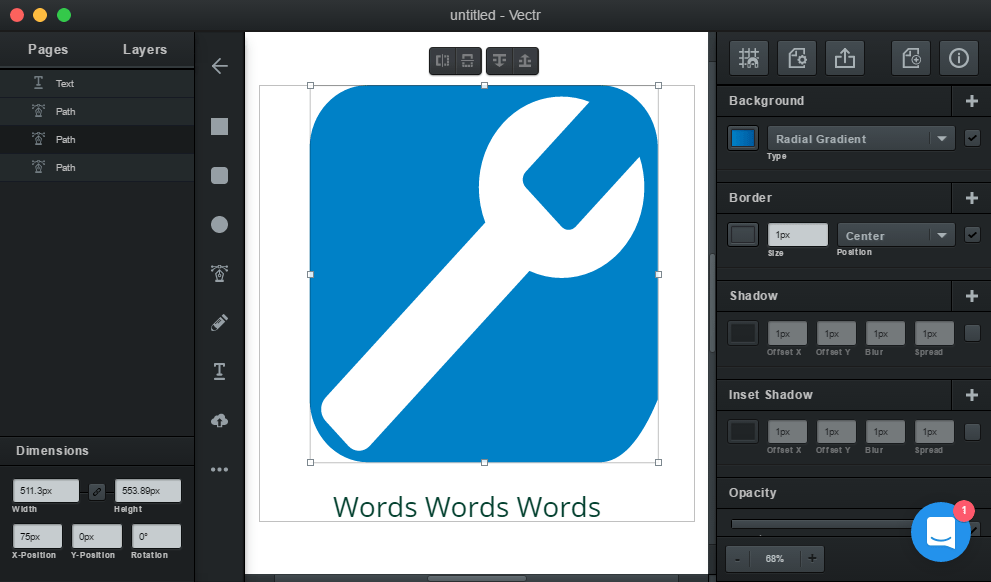
Task: Open the Export panel
Action: click(845, 57)
